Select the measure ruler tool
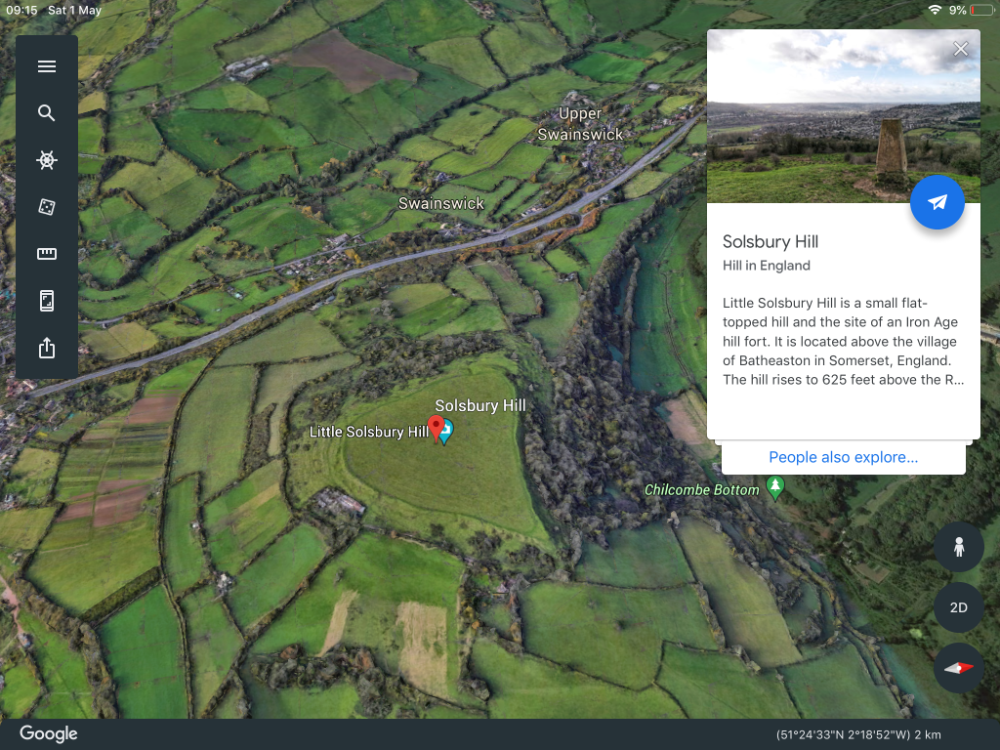Image resolution: width=1000 pixels, height=750 pixels. tap(47, 254)
